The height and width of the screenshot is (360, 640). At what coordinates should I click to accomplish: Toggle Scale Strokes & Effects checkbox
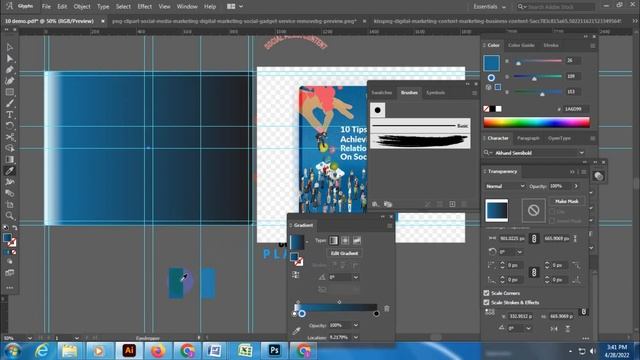click(486, 302)
